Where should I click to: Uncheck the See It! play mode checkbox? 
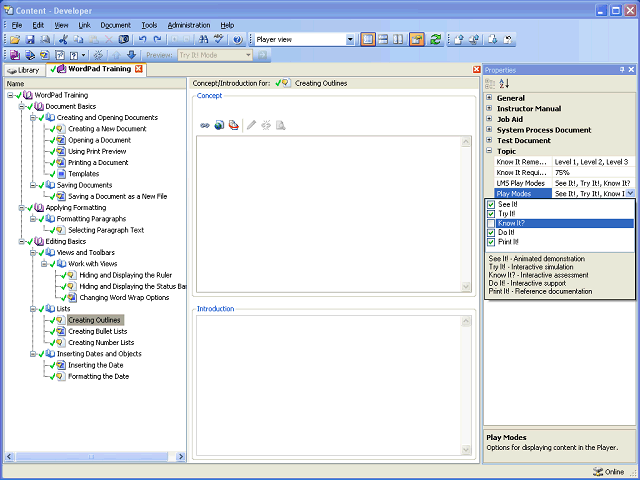491,204
